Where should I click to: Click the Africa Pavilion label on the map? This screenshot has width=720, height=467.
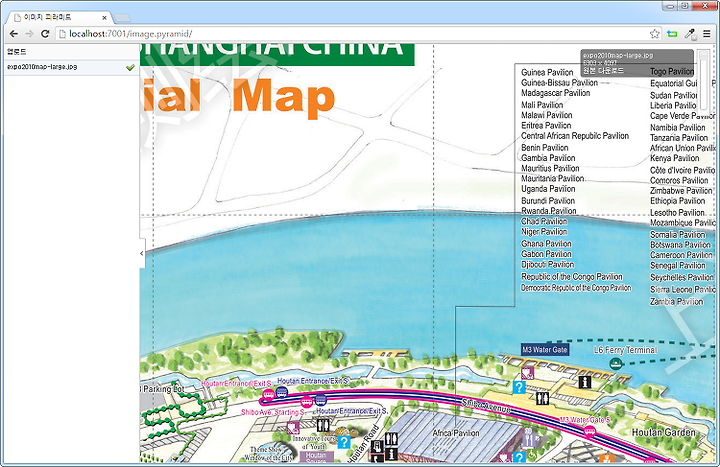[x=456, y=433]
